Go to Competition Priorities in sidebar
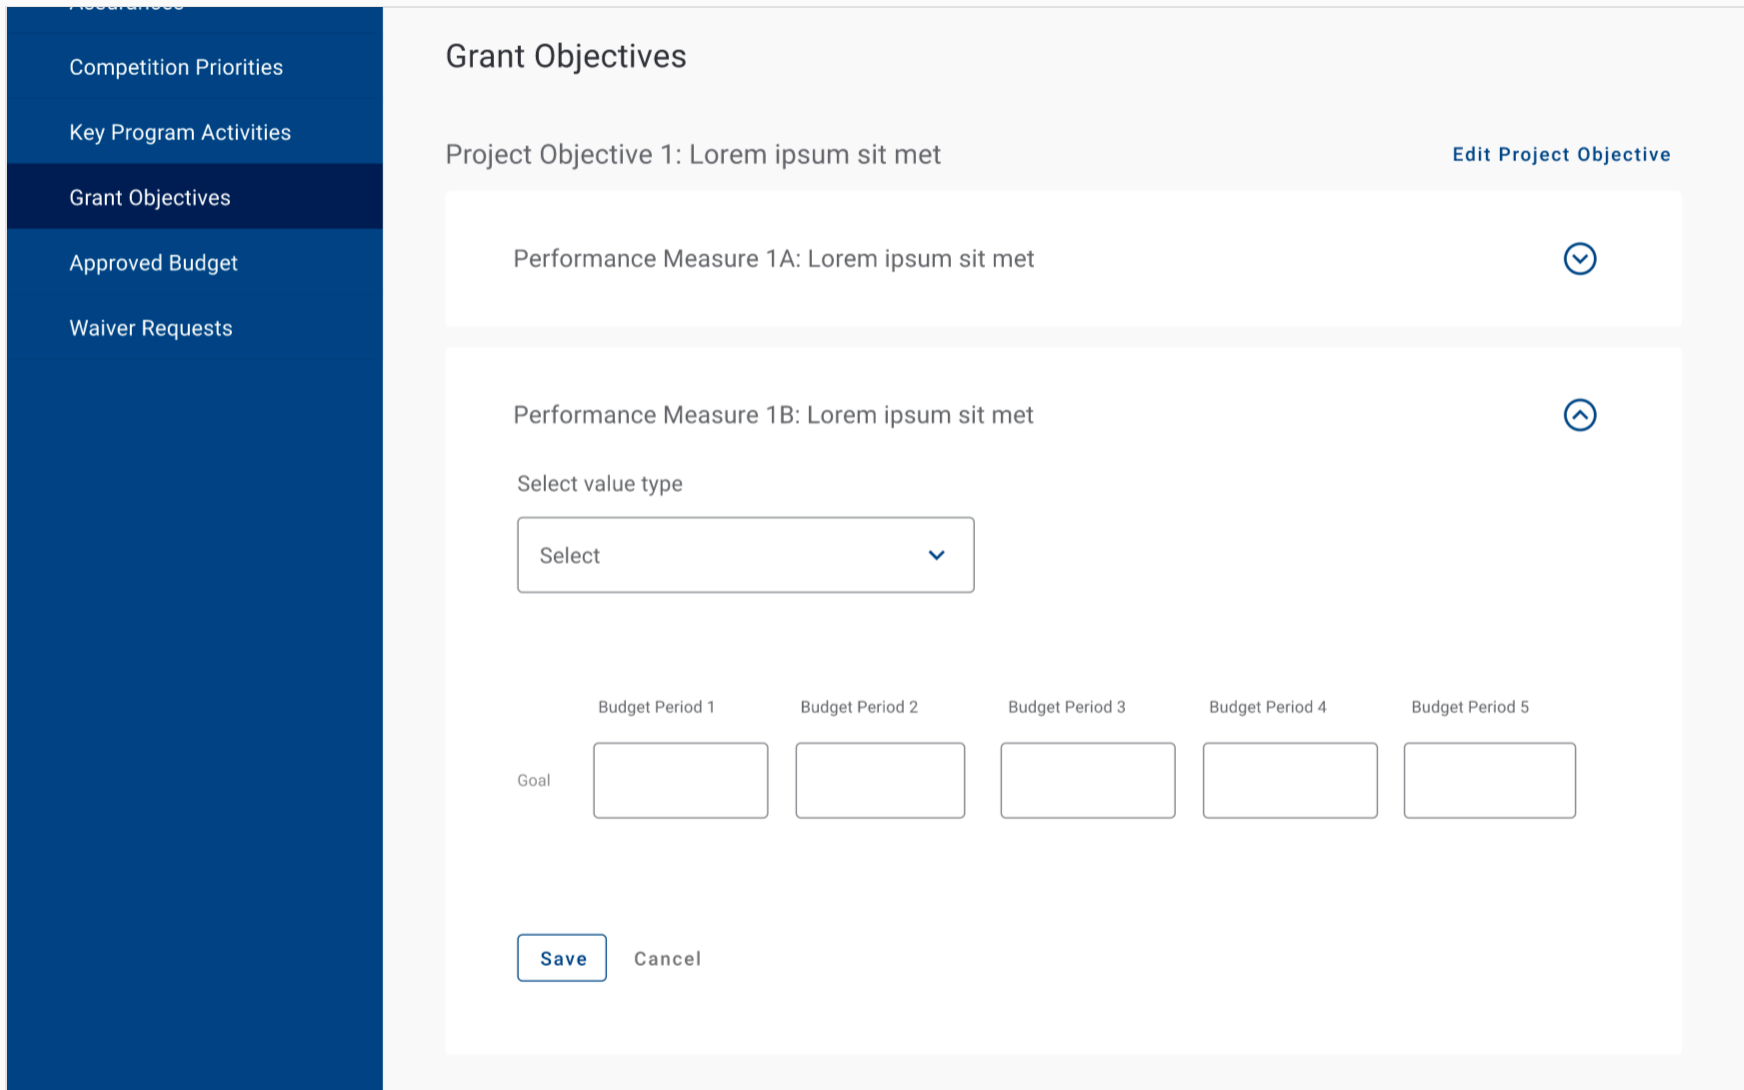Viewport: 1744px width, 1090px height. click(x=176, y=67)
